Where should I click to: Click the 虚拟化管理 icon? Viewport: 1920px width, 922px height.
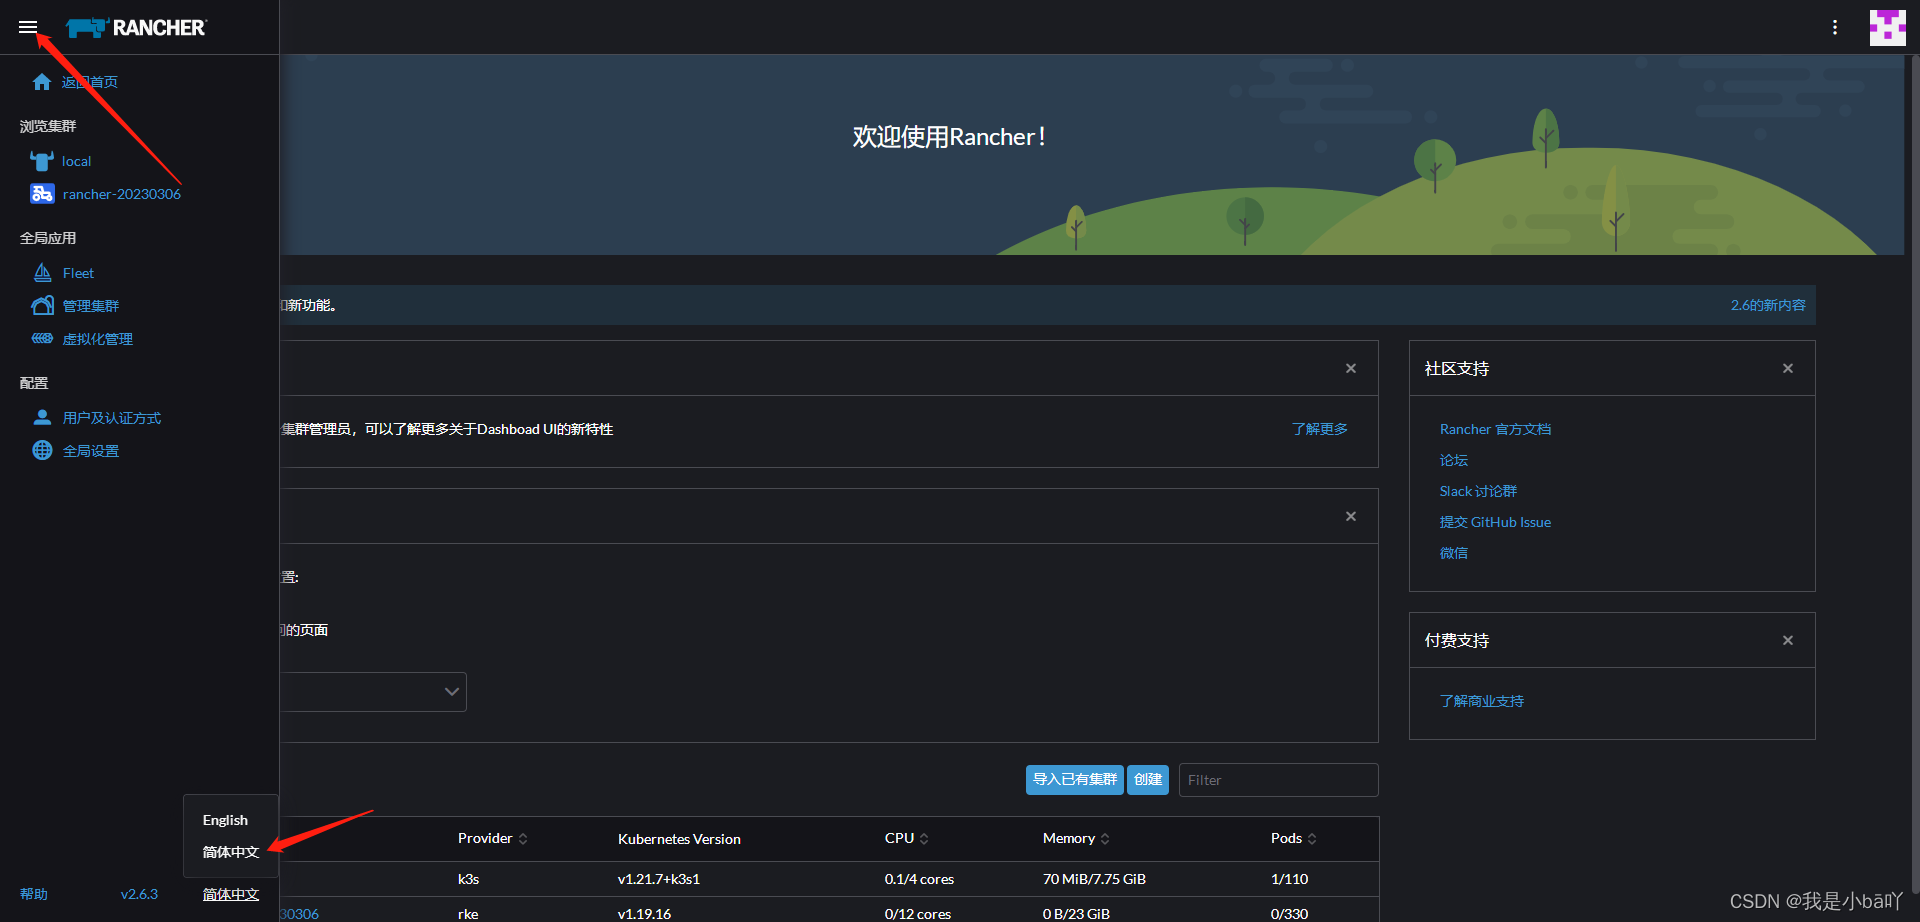pos(43,339)
